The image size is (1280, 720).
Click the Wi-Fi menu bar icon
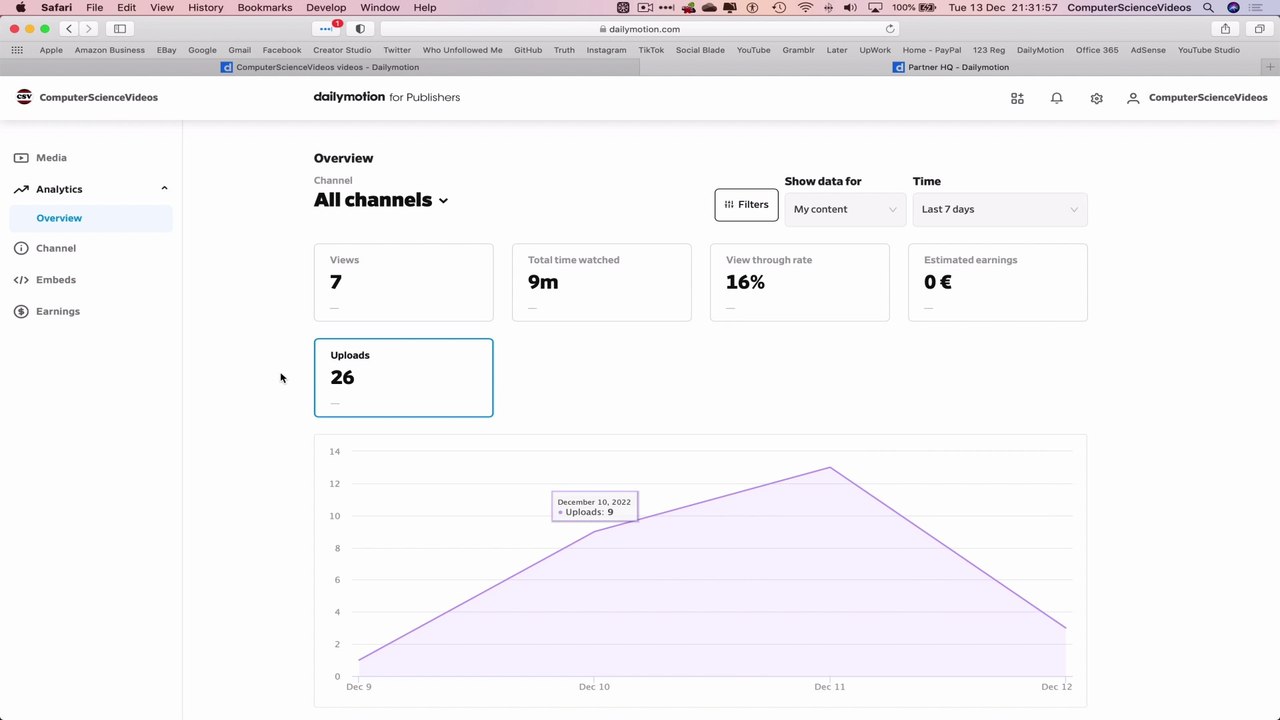click(x=805, y=7)
